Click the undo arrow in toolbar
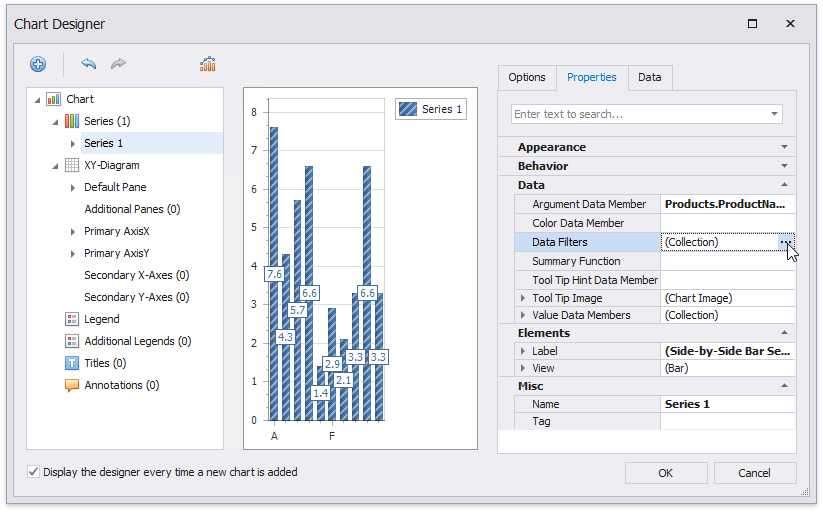The image size is (823, 512). pos(89,64)
